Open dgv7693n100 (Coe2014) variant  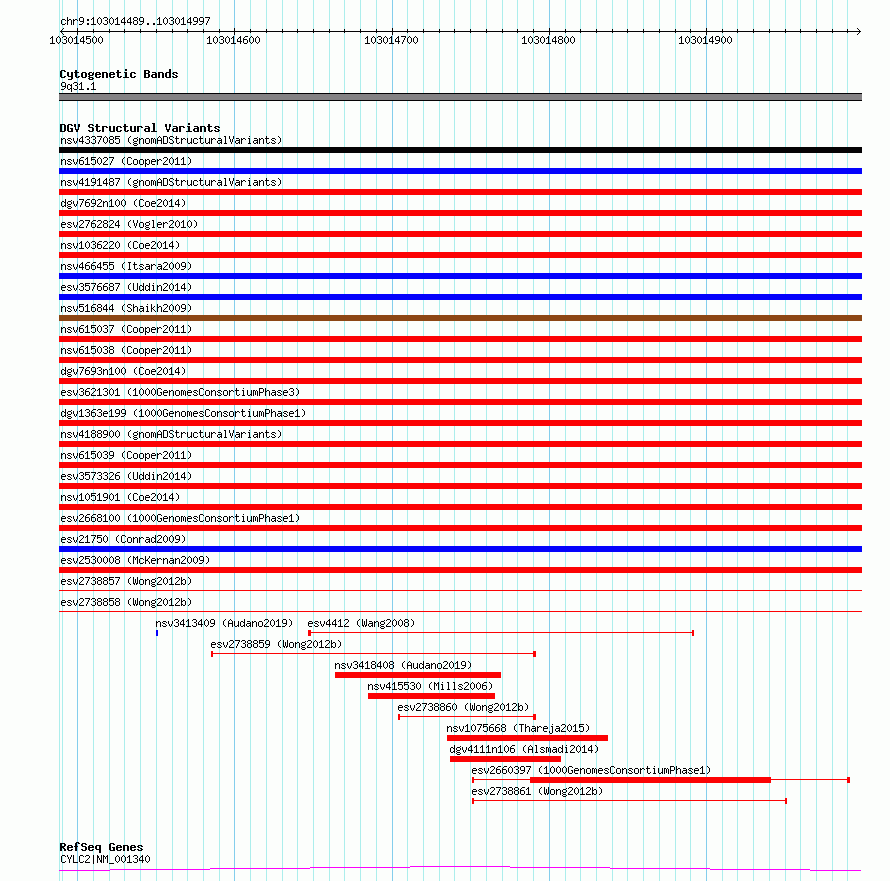(x=123, y=371)
